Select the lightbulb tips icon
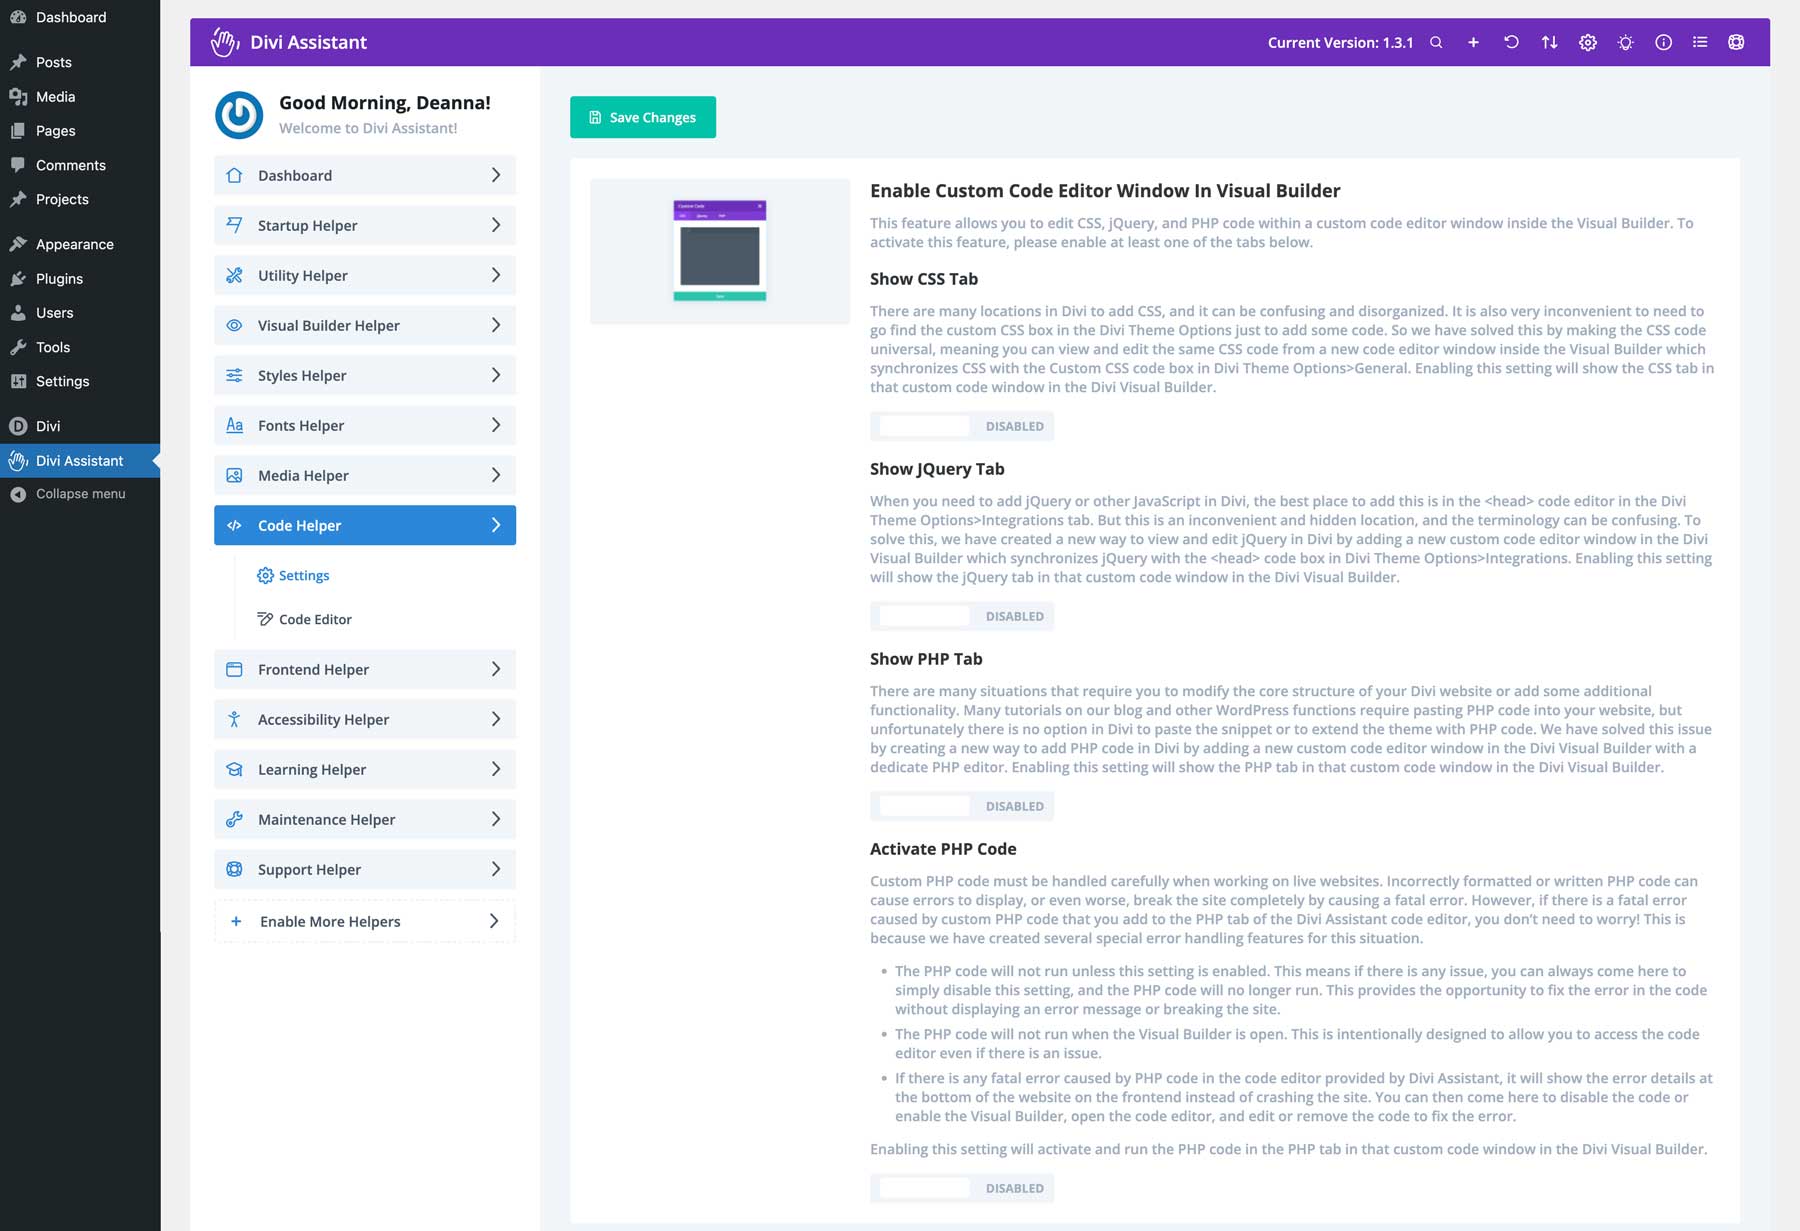 1625,42
